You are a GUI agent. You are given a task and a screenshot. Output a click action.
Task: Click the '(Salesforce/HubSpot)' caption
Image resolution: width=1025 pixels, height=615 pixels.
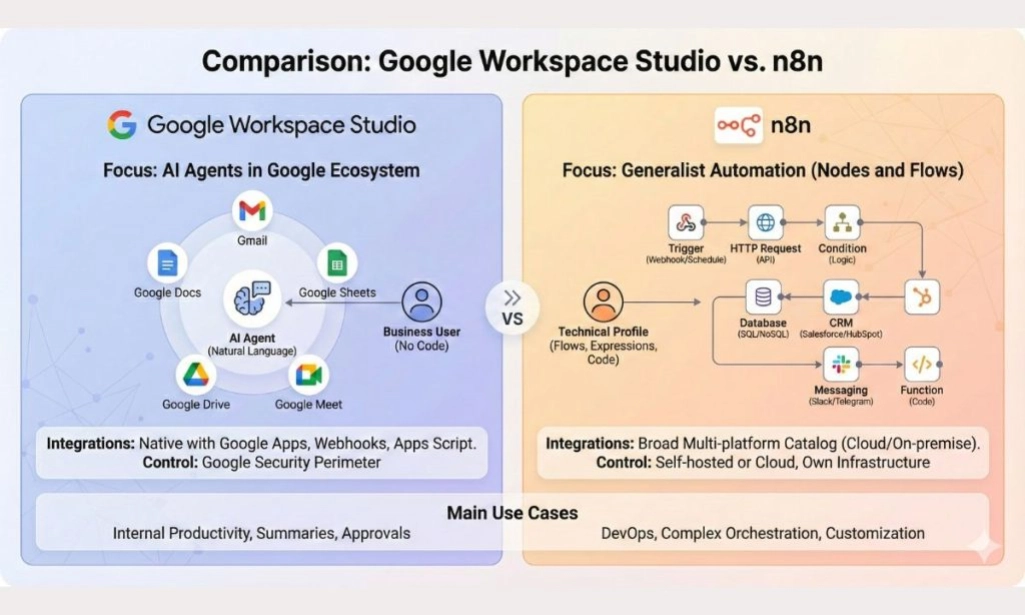coord(841,334)
